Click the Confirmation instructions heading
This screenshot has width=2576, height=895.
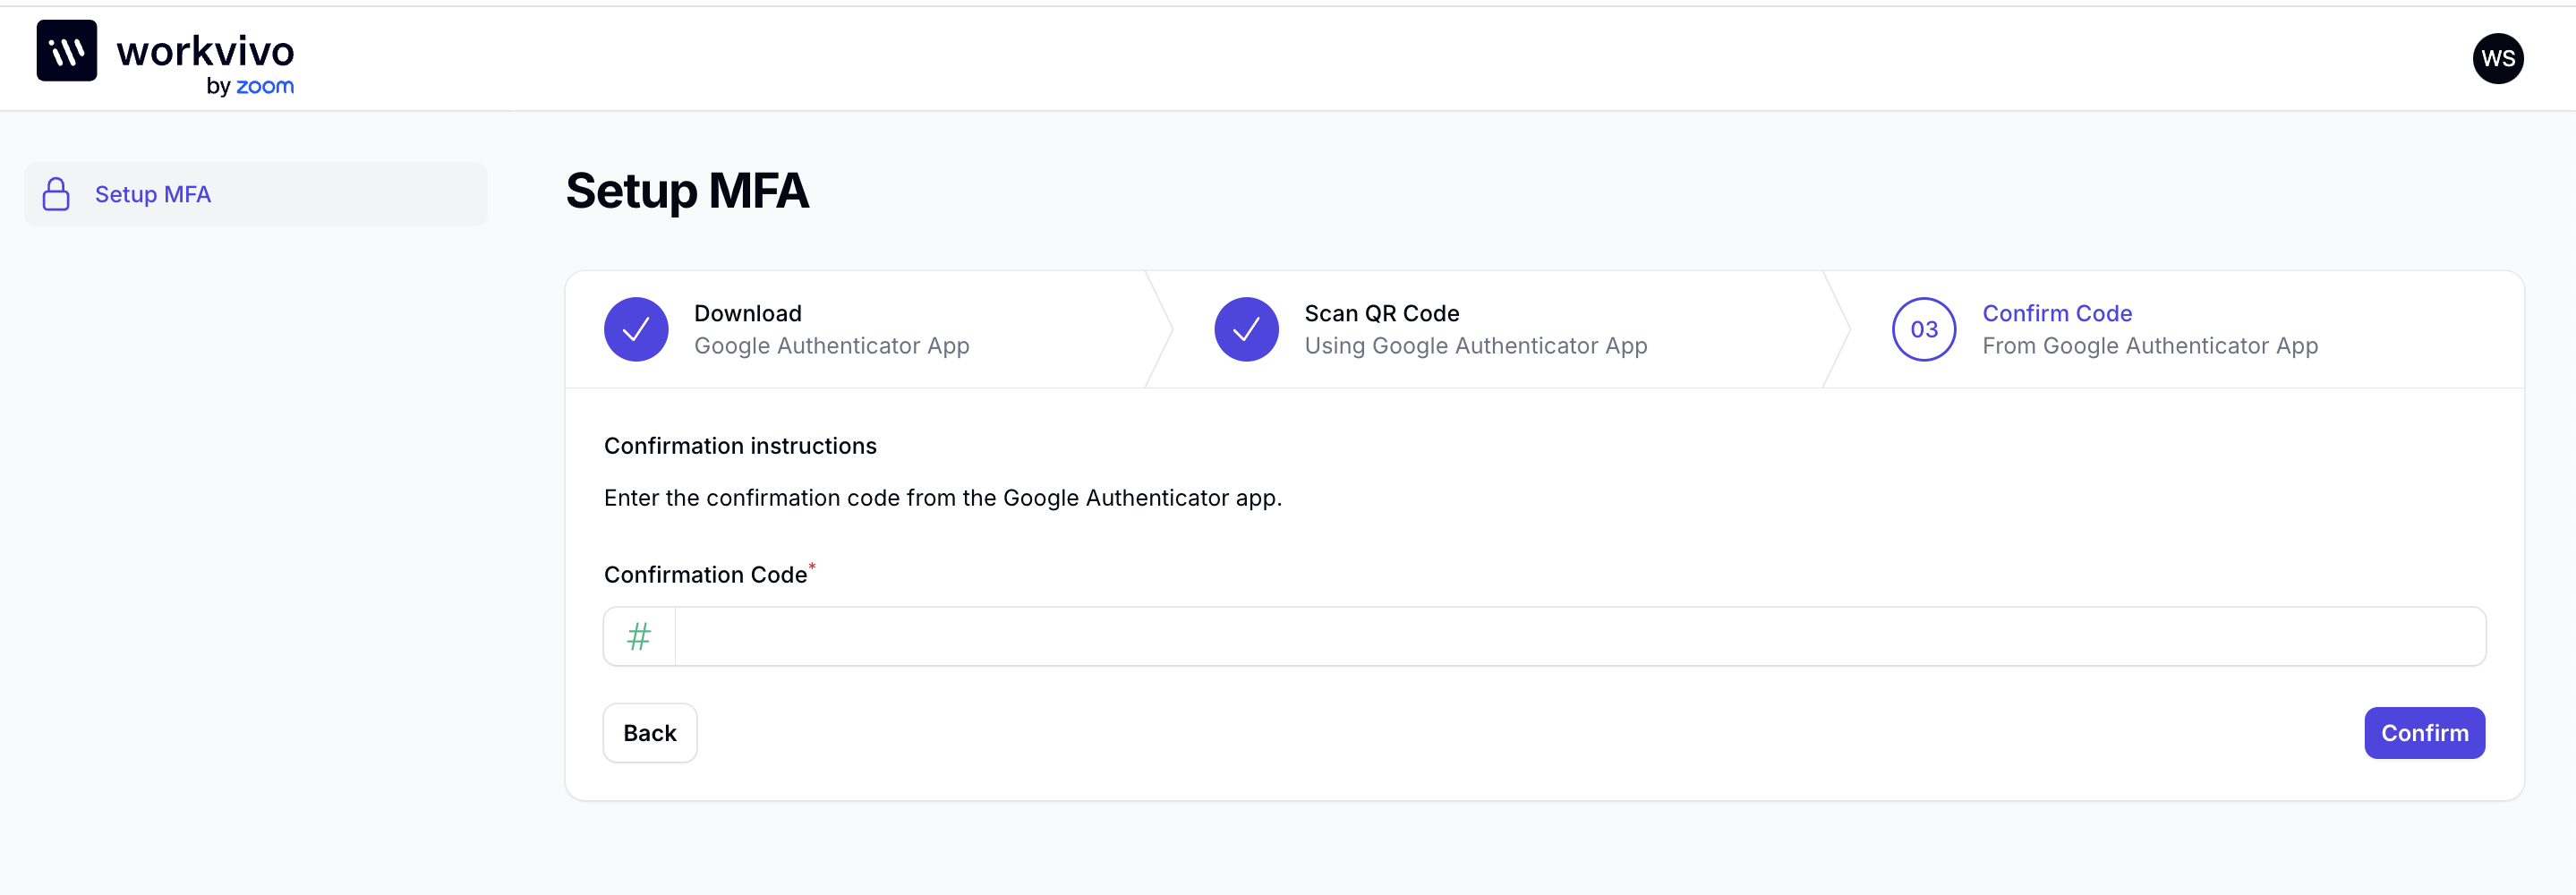(740, 446)
